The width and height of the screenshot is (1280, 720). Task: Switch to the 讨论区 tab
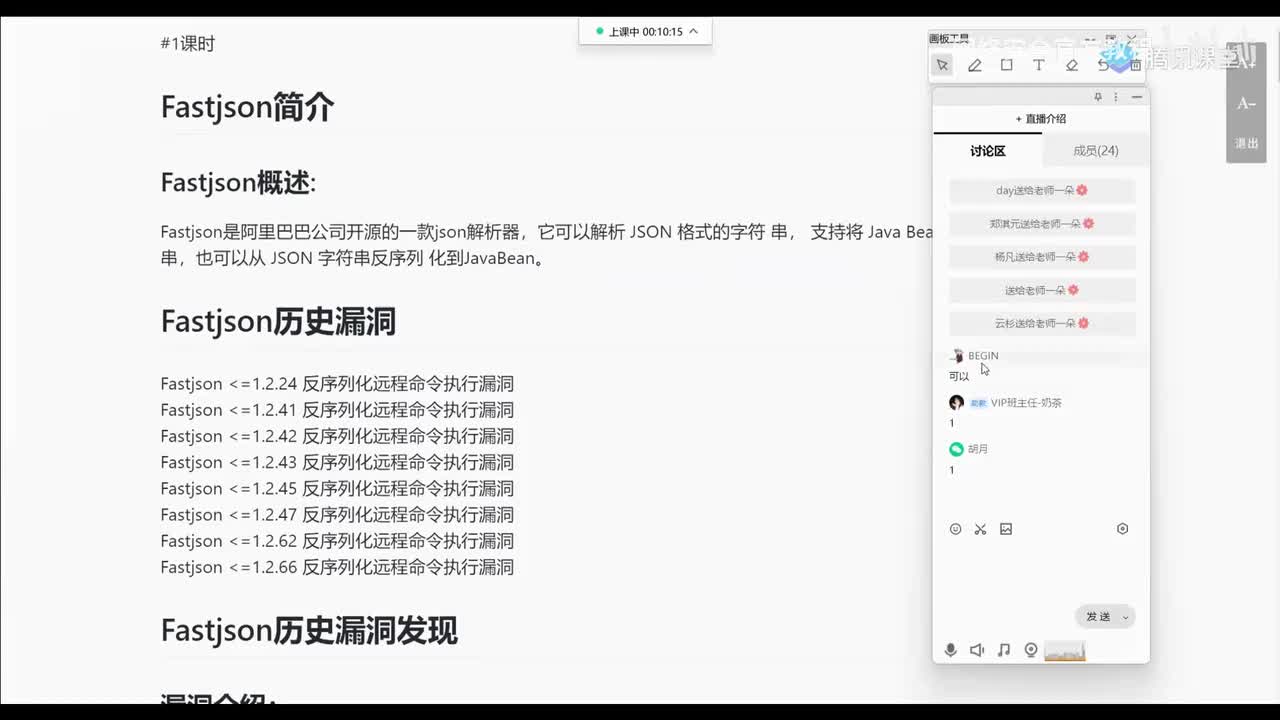pyautogui.click(x=988, y=151)
